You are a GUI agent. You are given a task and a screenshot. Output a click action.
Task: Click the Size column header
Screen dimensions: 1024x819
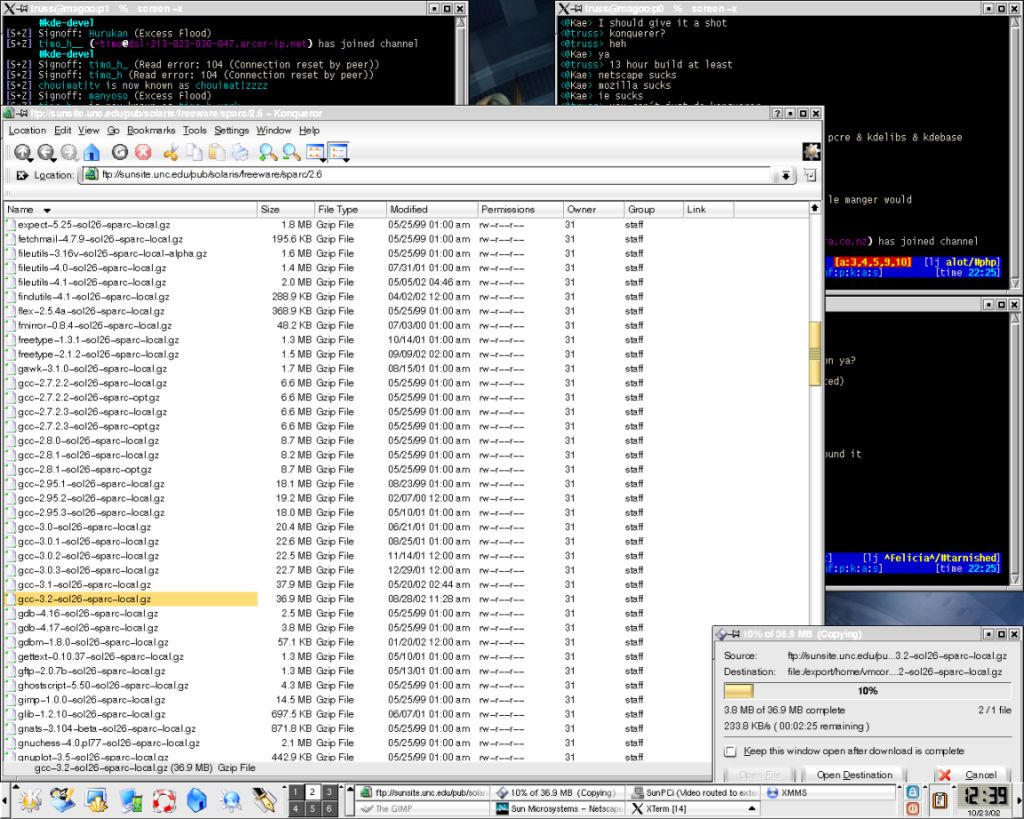[x=270, y=210]
